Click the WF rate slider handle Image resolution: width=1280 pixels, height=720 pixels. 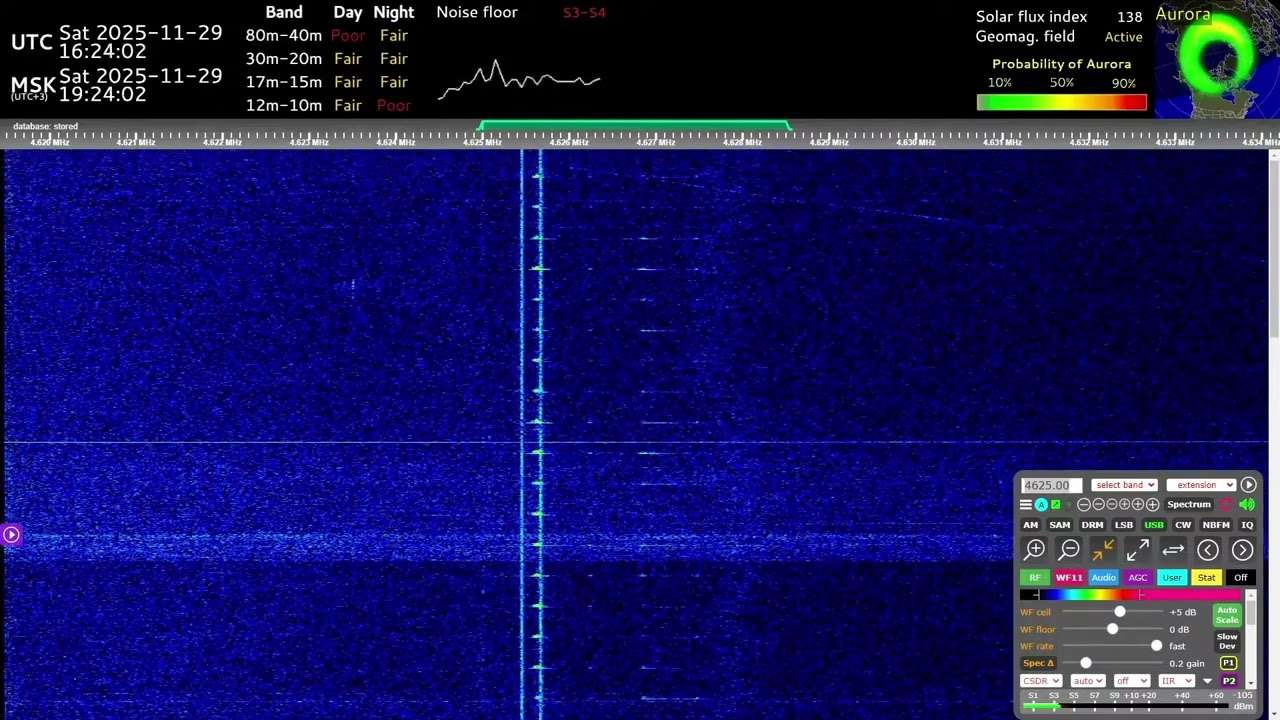point(1157,646)
